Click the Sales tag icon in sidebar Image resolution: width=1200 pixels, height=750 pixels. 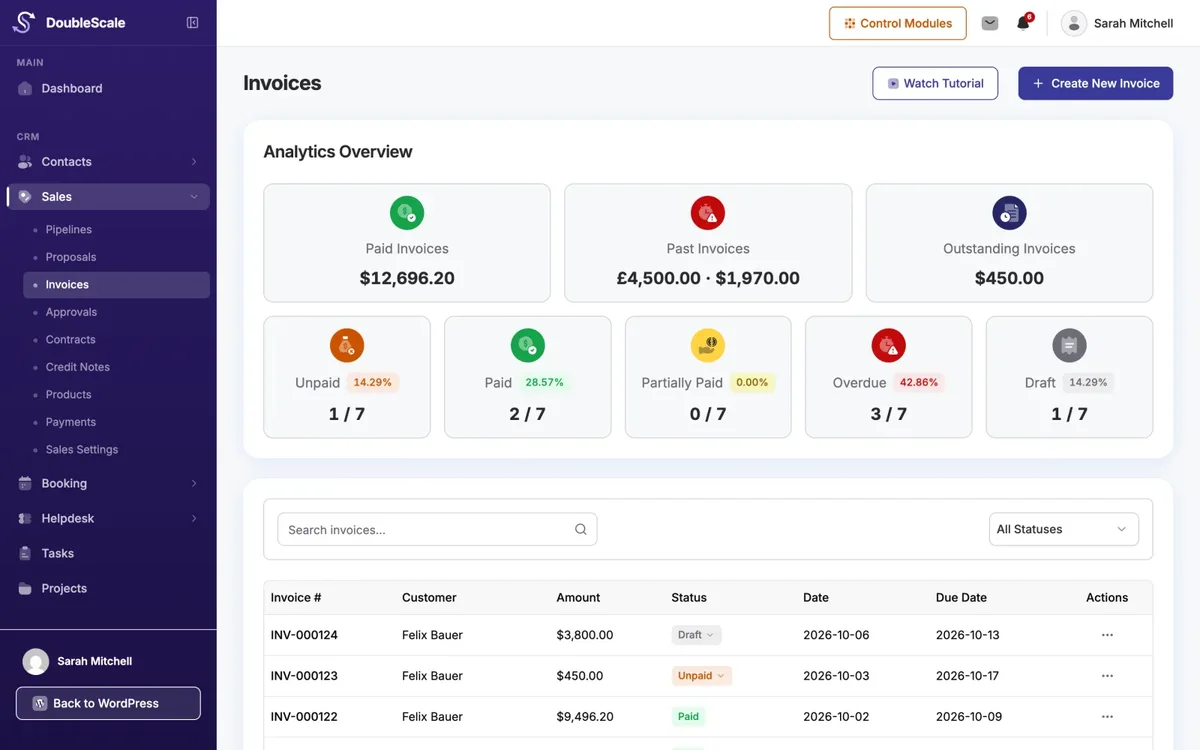25,197
